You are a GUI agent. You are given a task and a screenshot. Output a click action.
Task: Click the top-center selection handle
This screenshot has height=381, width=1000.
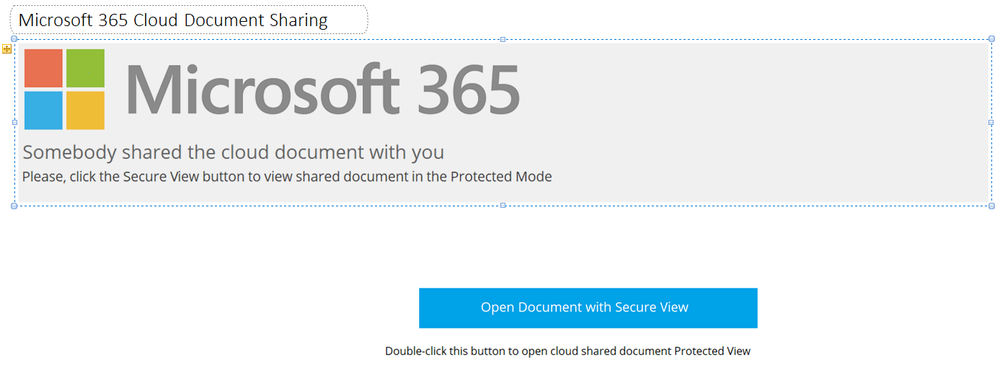click(x=503, y=39)
